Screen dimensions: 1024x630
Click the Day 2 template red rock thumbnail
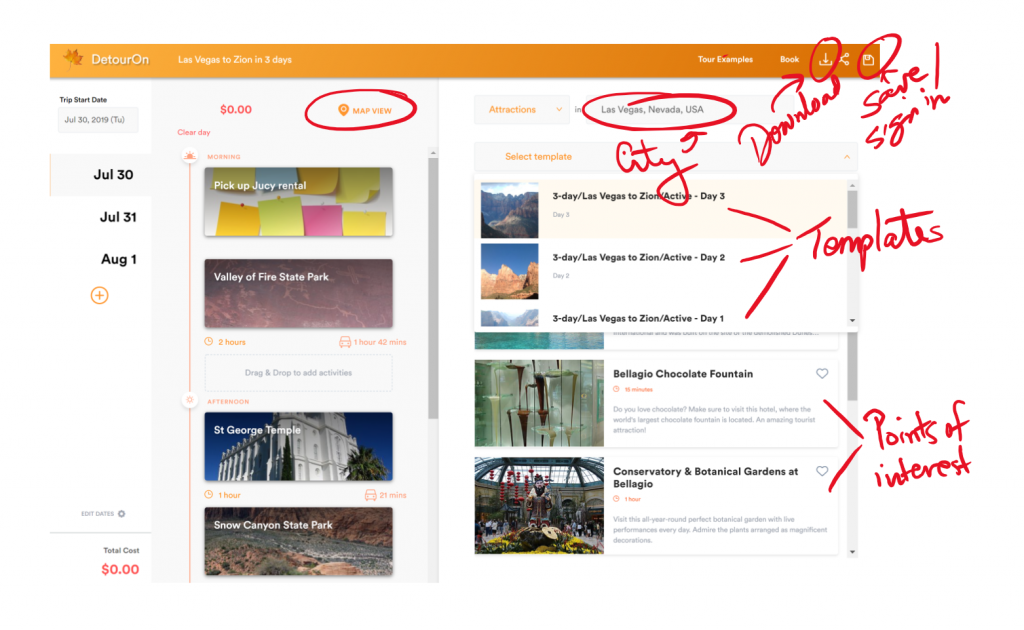(x=509, y=272)
